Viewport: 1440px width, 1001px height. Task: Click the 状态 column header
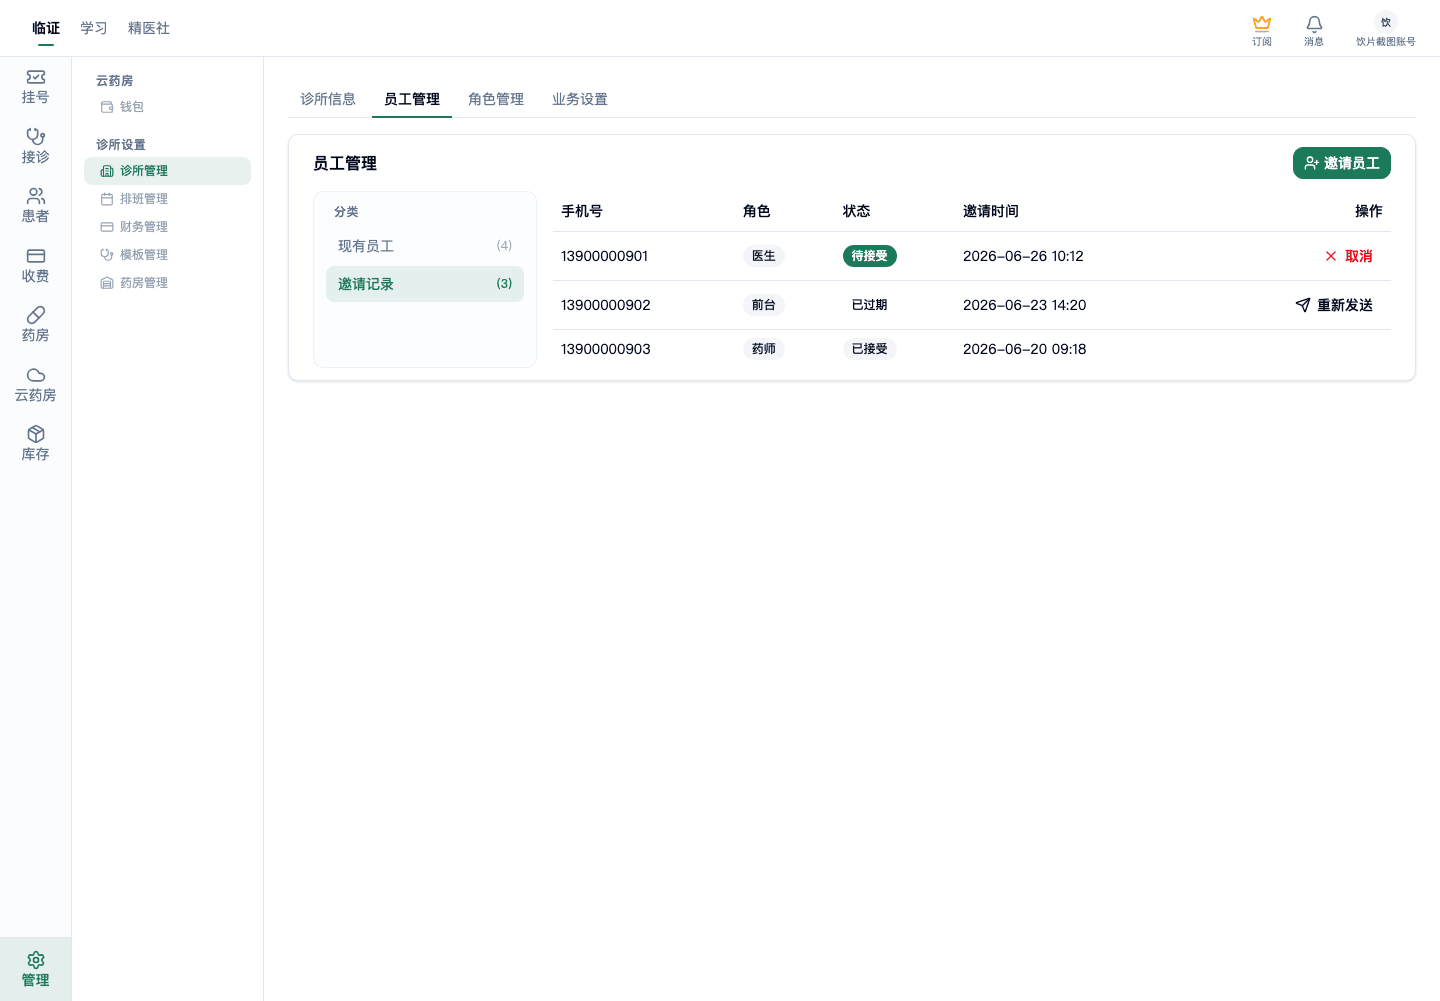pyautogui.click(x=857, y=211)
